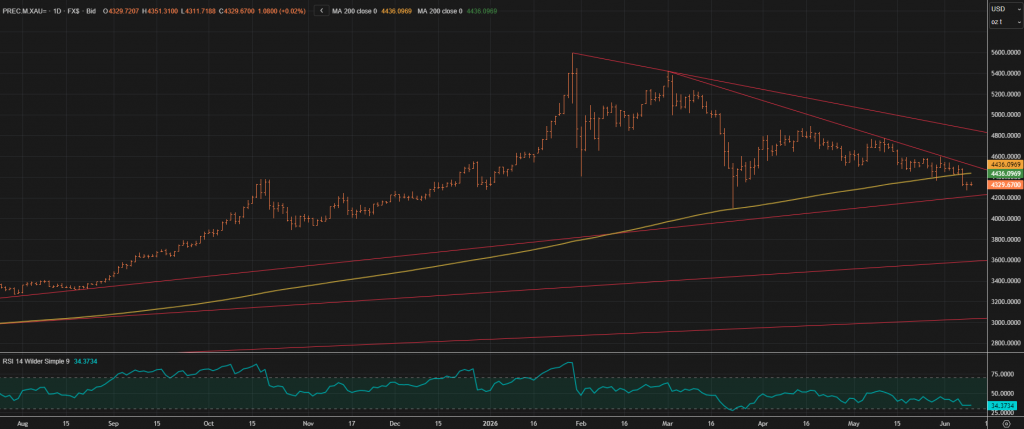
Task: Click the Oct label on the time axis
Action: pos(208,423)
